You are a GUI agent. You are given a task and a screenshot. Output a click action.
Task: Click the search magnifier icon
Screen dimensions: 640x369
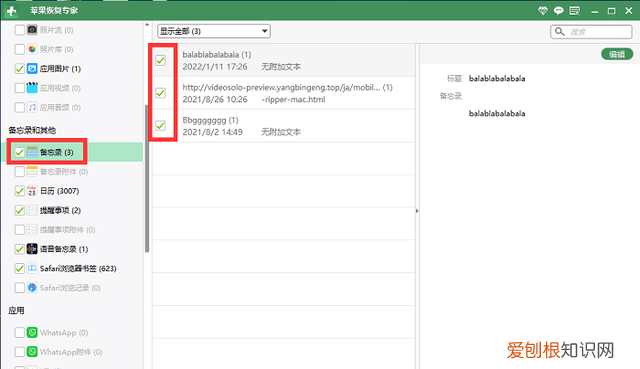point(560,31)
